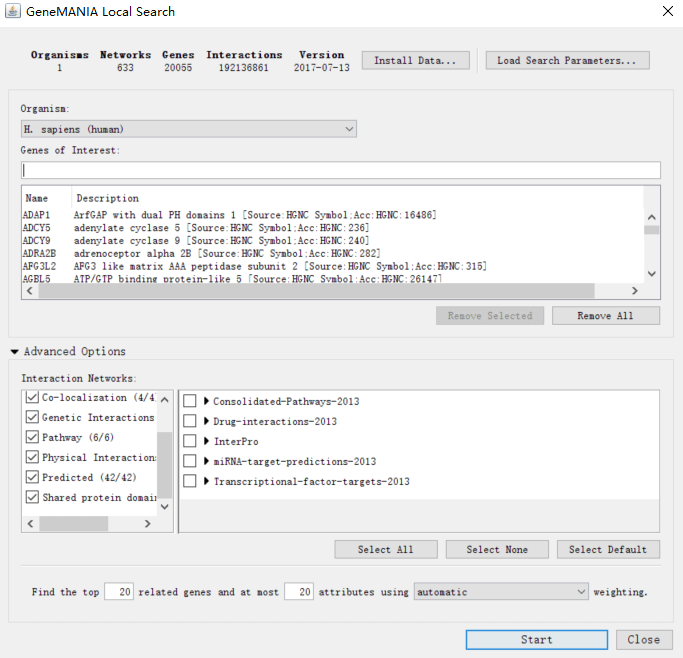Image resolution: width=683 pixels, height=658 pixels.
Task: Select the AGBL5 gene row
Action: pos(333,278)
